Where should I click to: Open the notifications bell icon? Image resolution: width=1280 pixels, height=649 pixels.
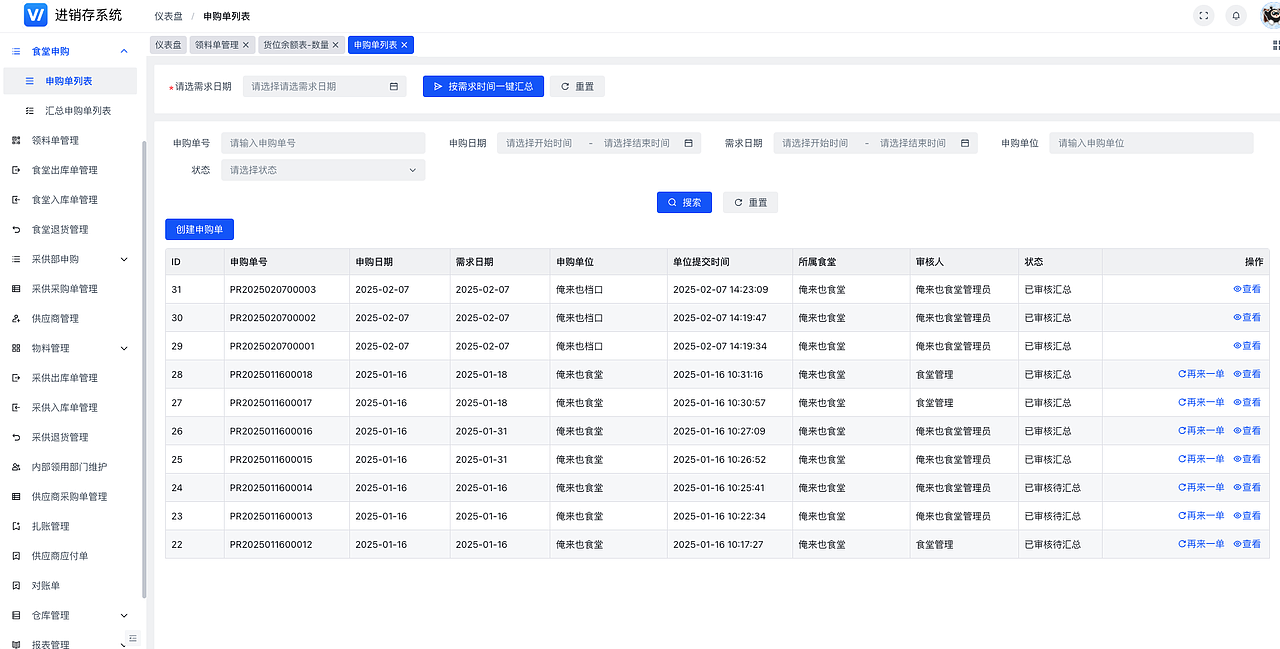click(x=1235, y=16)
